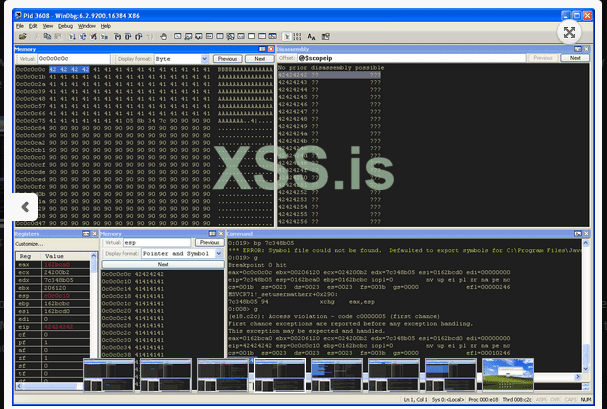The width and height of the screenshot is (607, 409).
Task: Click the hand breakpoint toolbar icon
Action: (x=163, y=36)
